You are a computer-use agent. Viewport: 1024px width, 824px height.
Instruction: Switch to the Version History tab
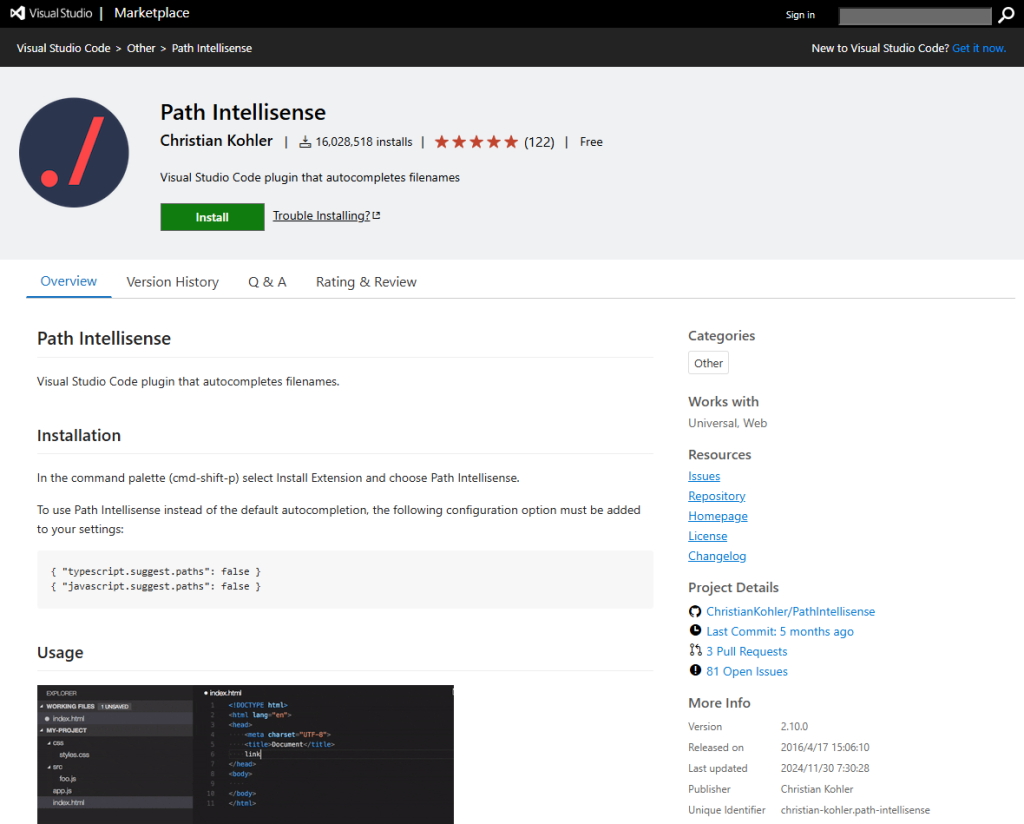(x=172, y=282)
